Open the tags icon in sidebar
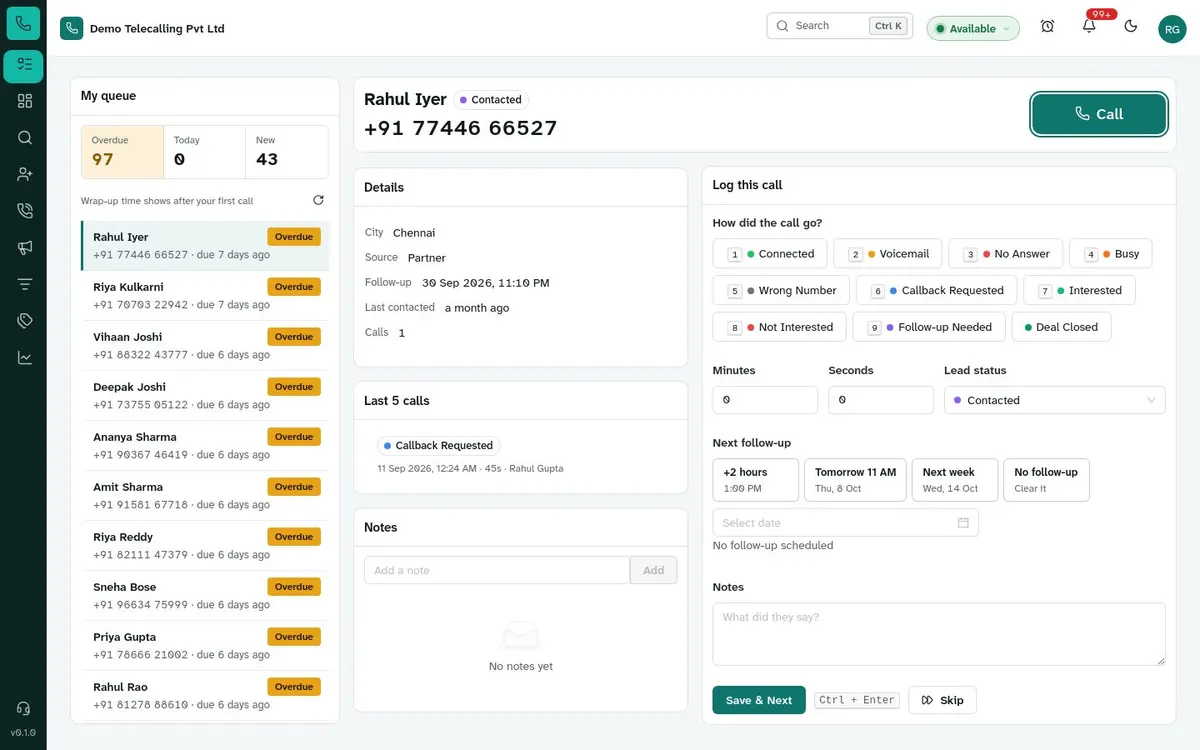Screen dimensions: 1200x750 tap(24, 320)
